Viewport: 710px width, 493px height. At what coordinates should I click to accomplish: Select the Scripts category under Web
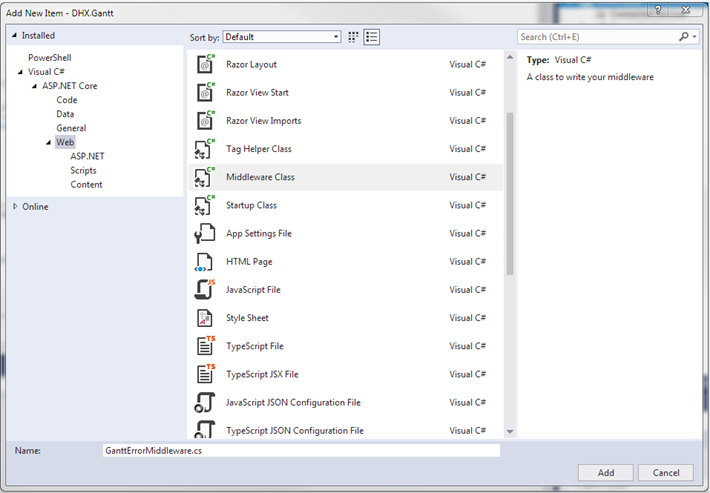point(83,170)
